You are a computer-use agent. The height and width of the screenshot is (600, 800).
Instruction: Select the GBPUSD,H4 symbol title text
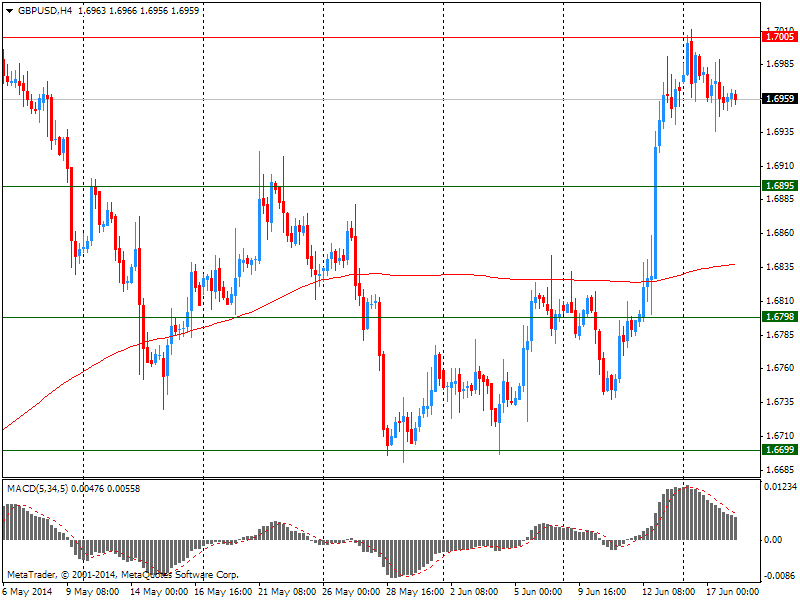coord(45,10)
